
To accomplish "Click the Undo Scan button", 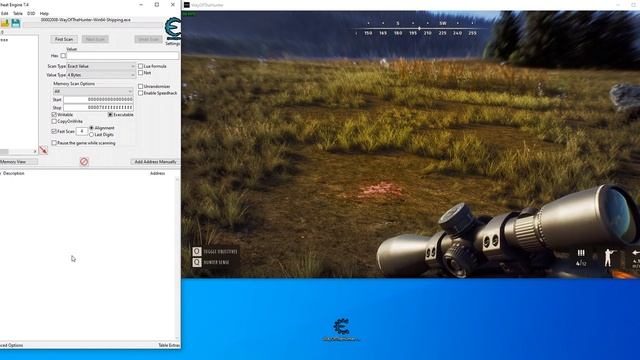I will pos(148,39).
